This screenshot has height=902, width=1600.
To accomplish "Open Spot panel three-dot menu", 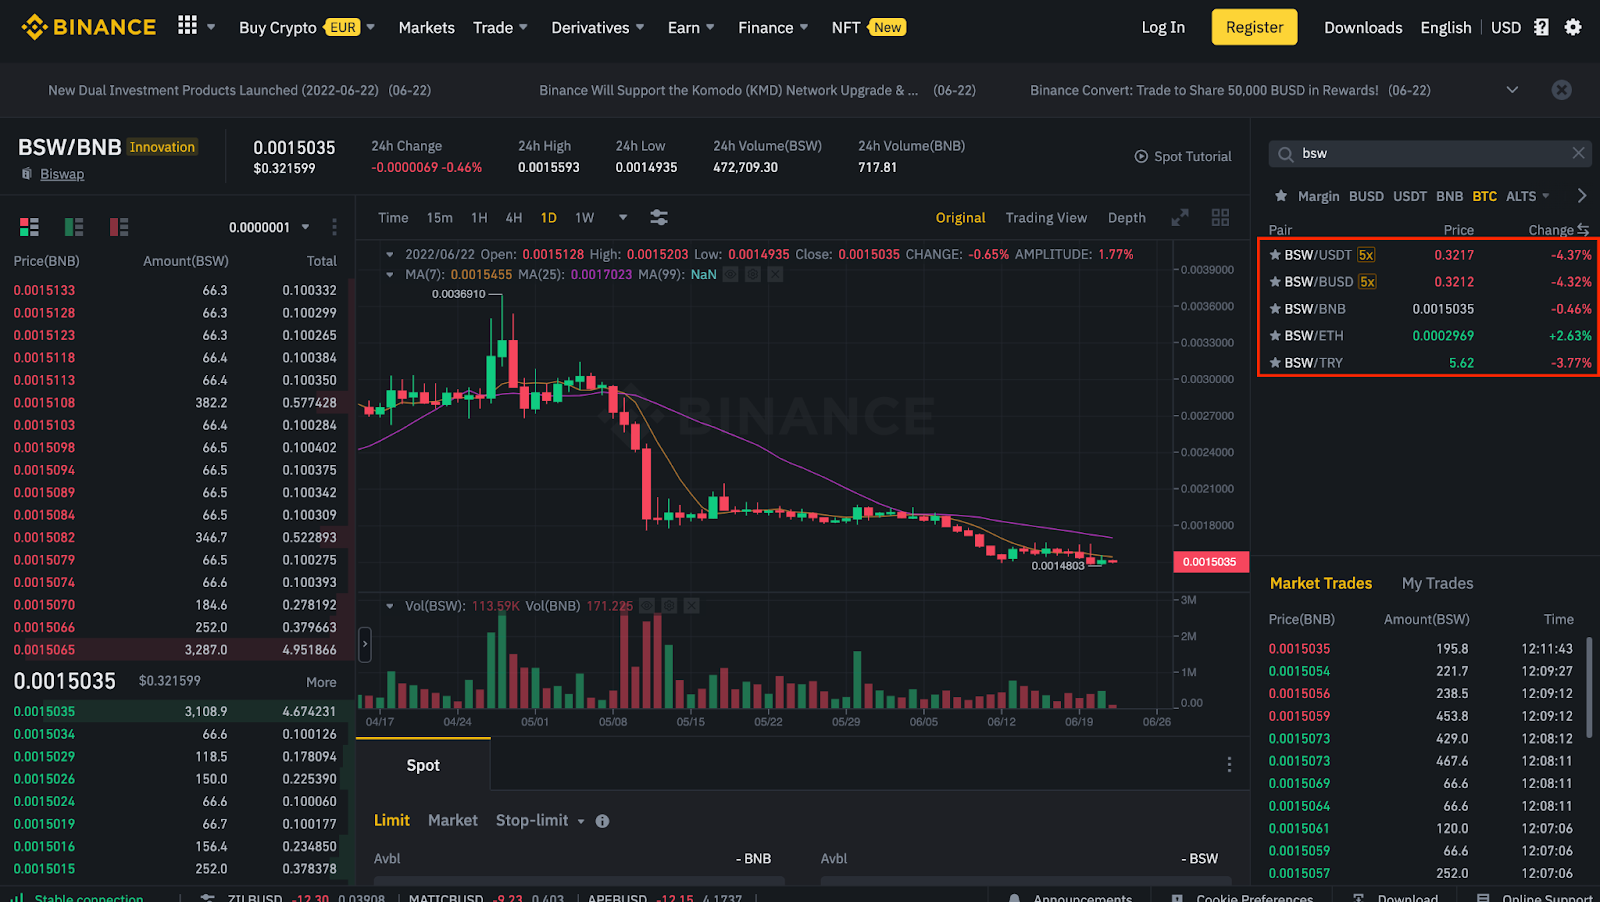I will click(x=1229, y=765).
